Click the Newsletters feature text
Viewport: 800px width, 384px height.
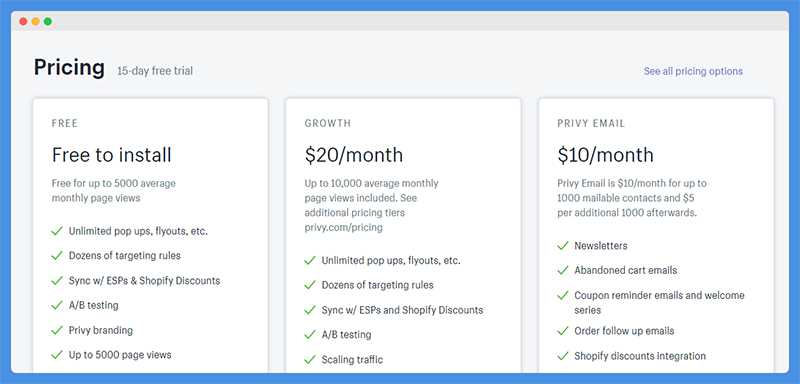pyautogui.click(x=601, y=246)
